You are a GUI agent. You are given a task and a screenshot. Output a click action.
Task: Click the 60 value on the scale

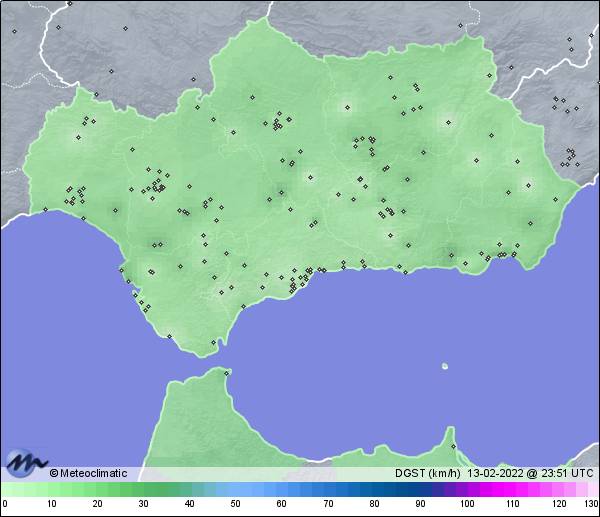[x=282, y=504]
